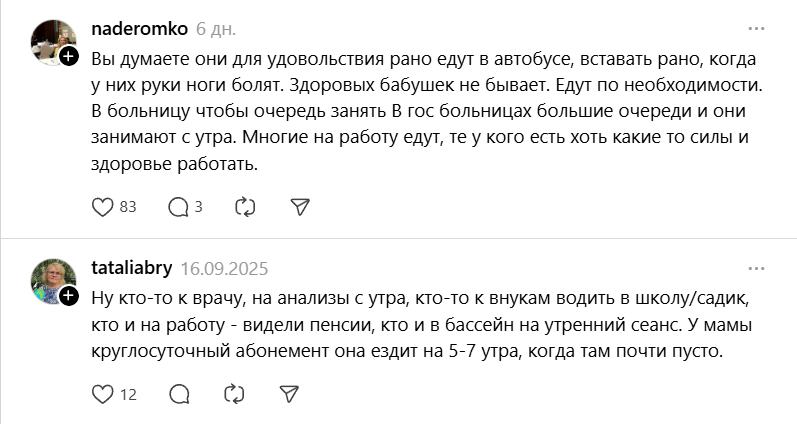Open the 16.09.2025 timestamp link

pyautogui.click(x=225, y=268)
